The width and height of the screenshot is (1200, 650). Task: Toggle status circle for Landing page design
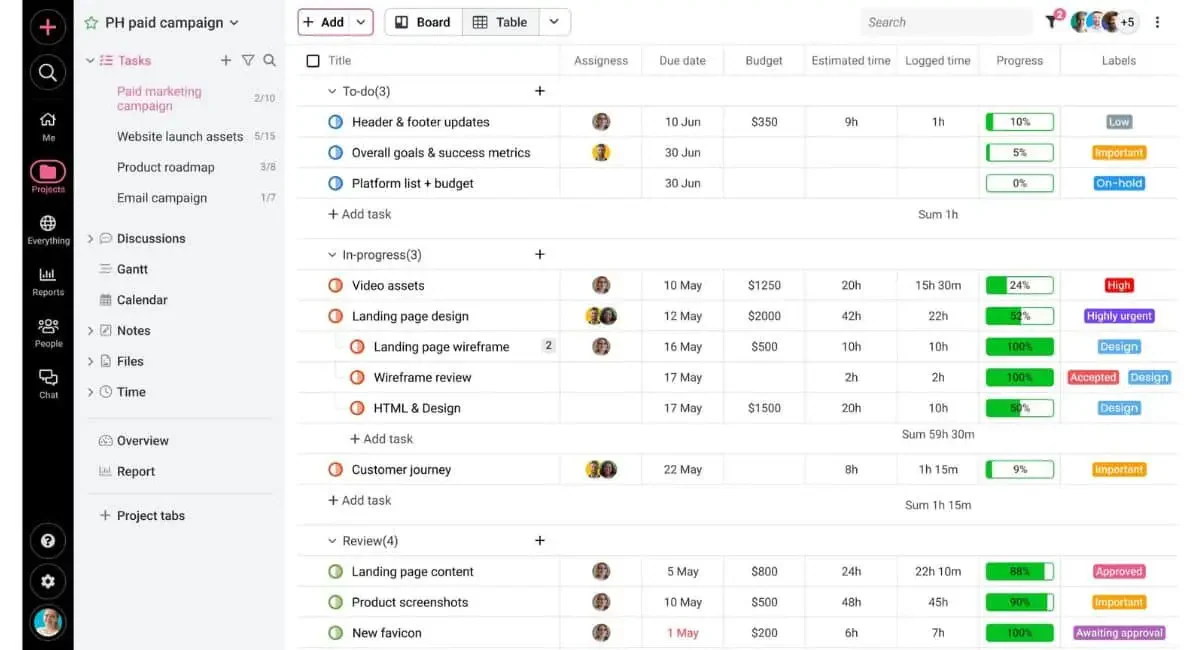pyautogui.click(x=336, y=316)
